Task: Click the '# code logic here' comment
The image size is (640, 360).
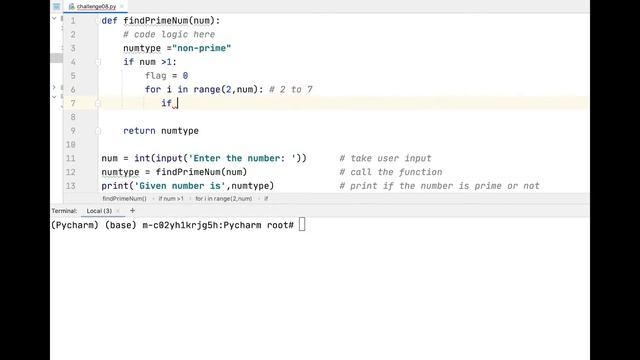Action: coord(169,35)
